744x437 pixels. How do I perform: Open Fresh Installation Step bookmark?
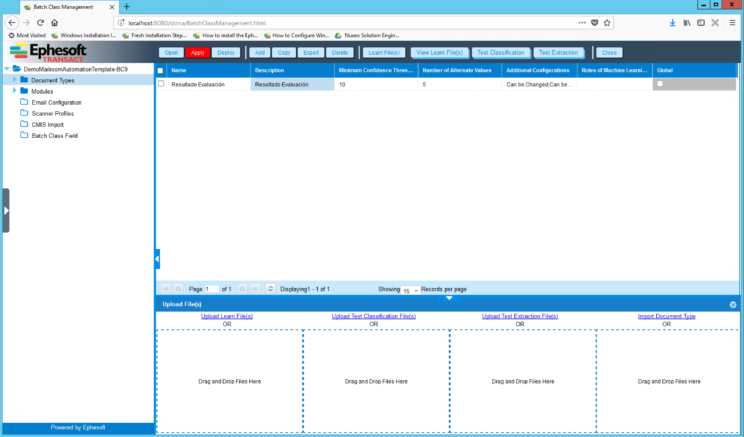(154, 35)
